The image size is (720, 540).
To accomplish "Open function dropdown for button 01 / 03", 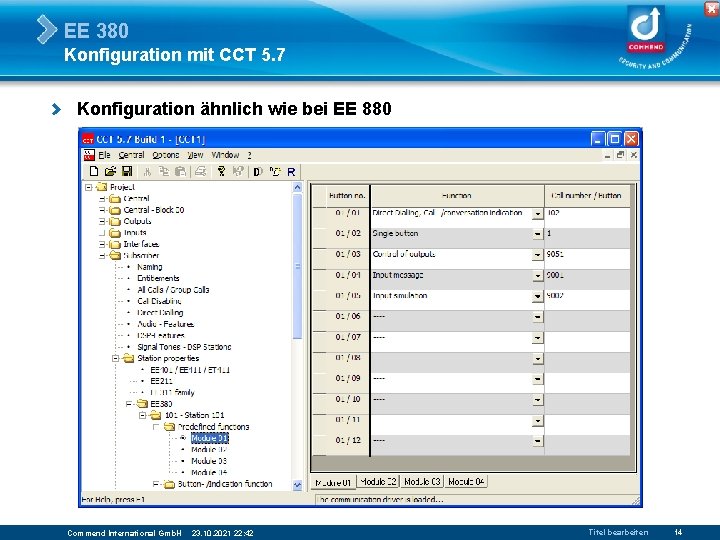I will (x=537, y=255).
